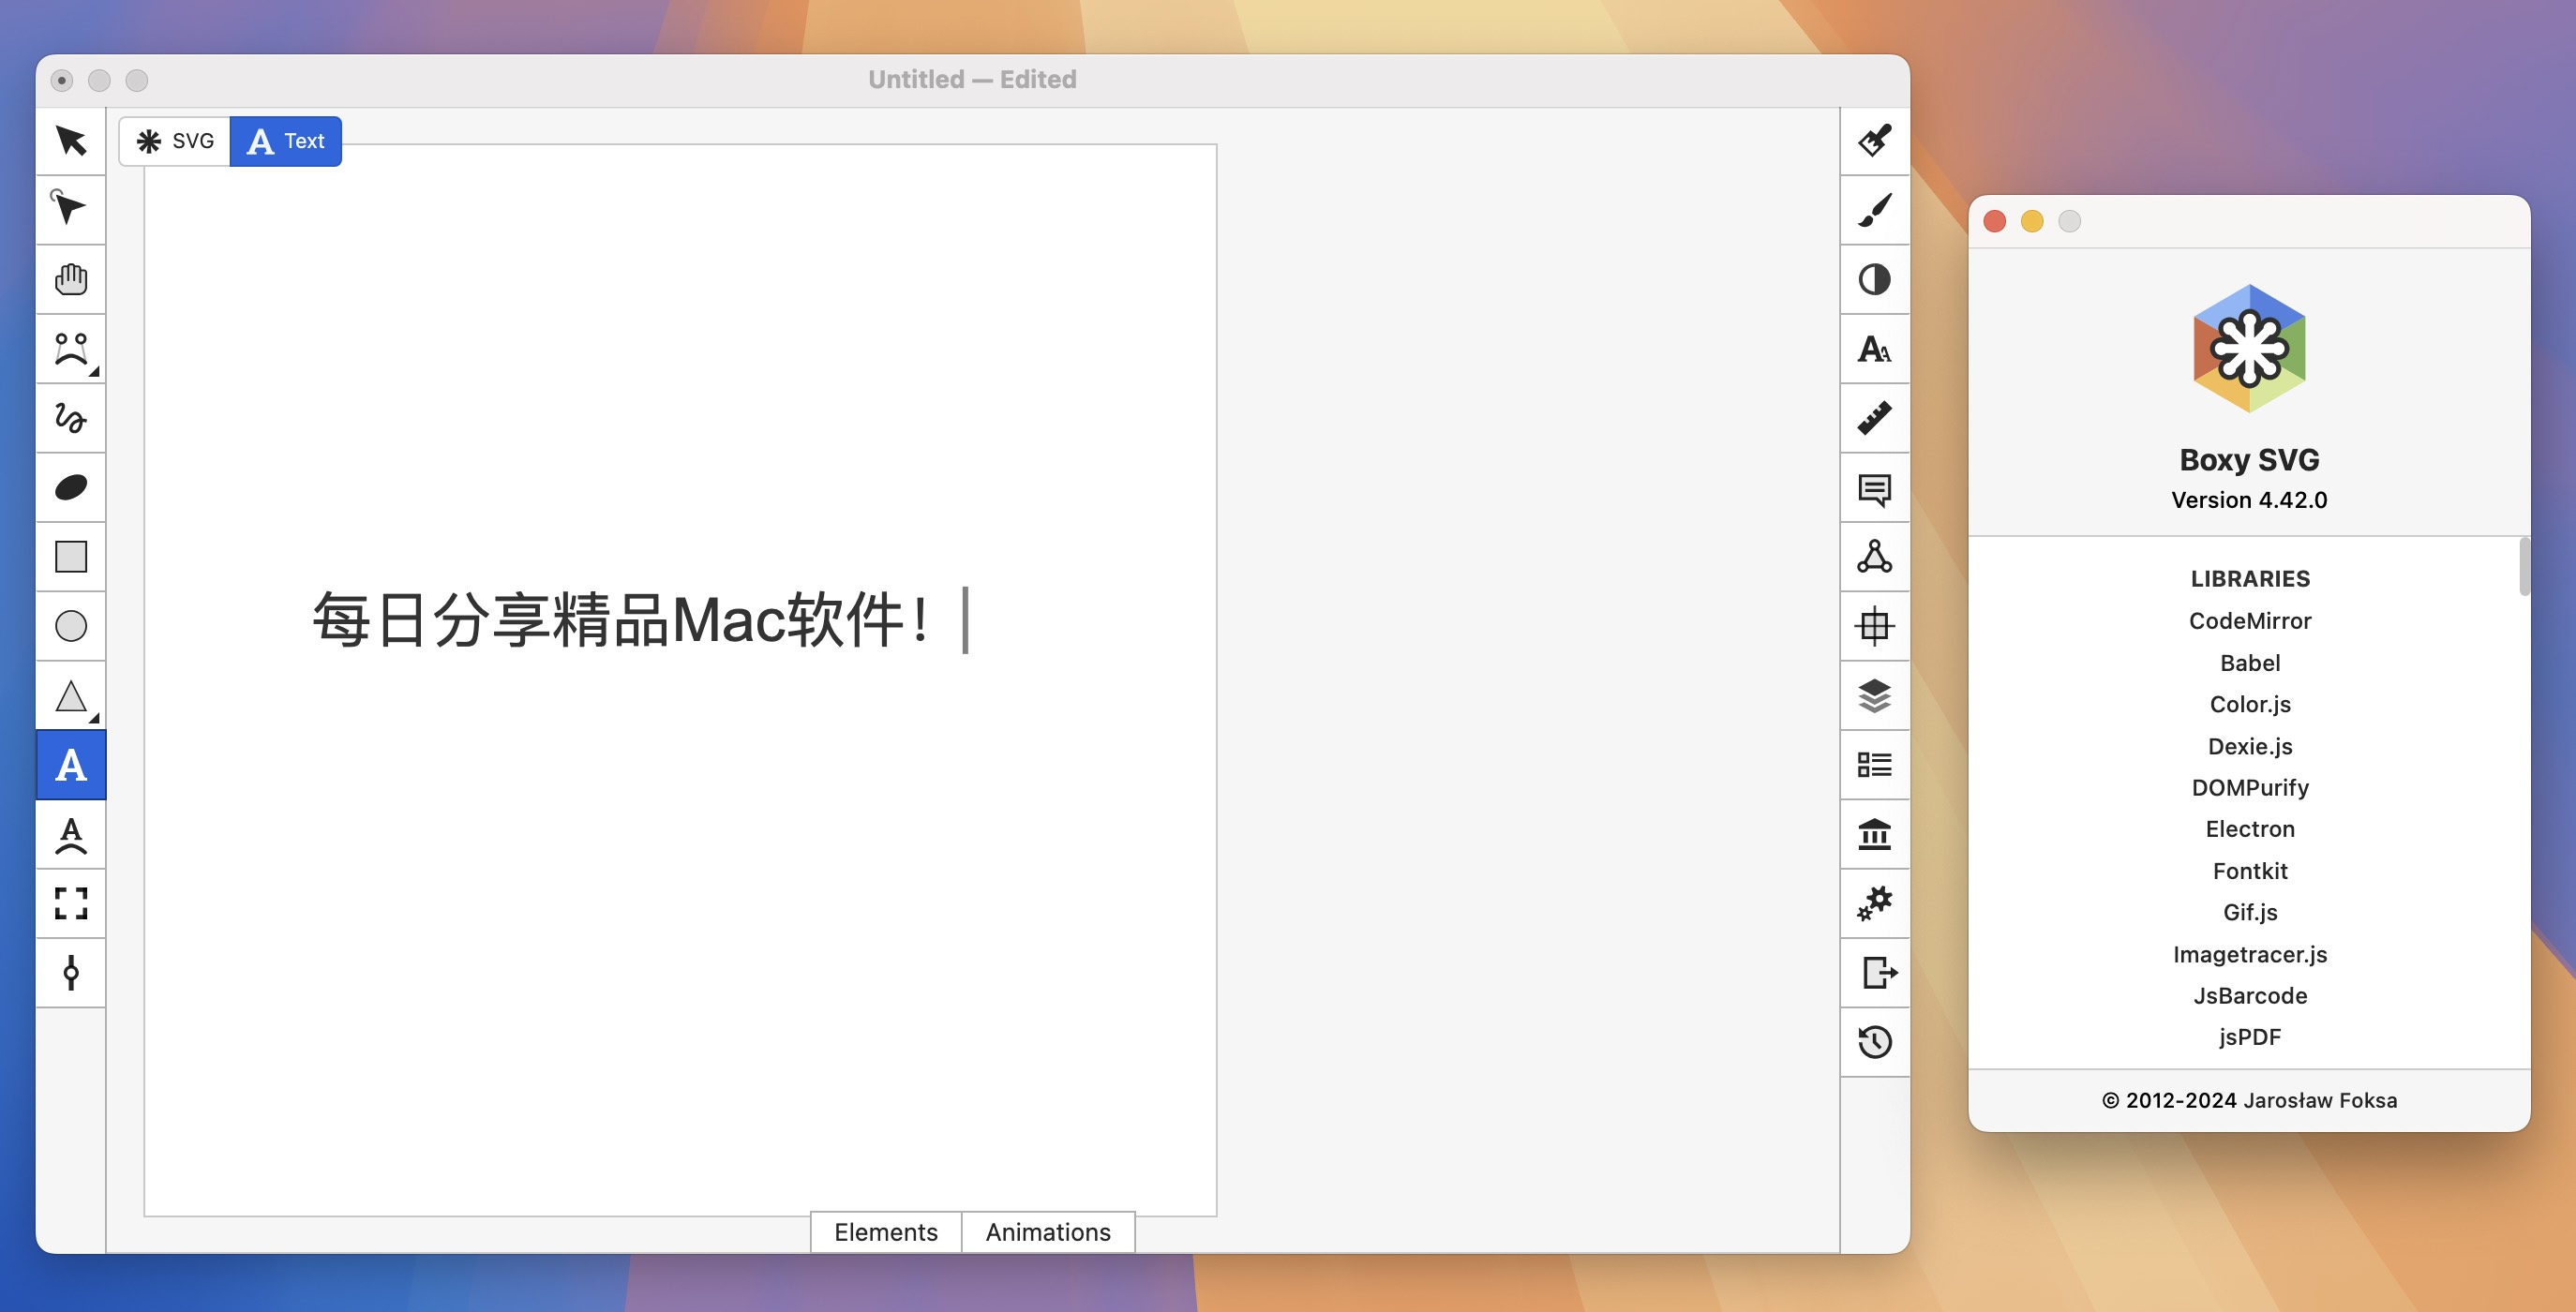Click the settings/plugins icon

(x=1873, y=902)
